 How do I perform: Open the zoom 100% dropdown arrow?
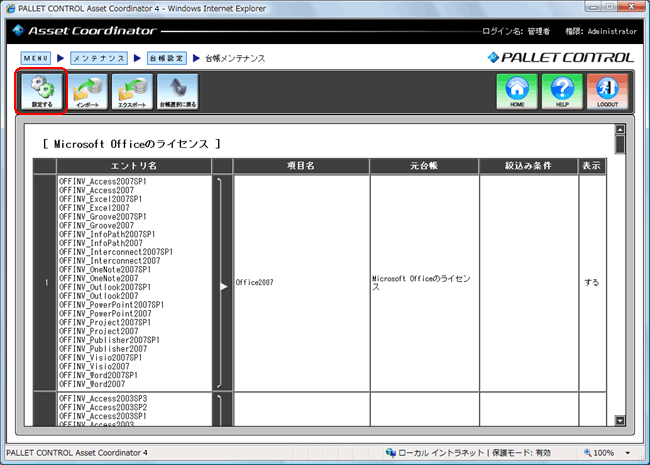(x=628, y=453)
